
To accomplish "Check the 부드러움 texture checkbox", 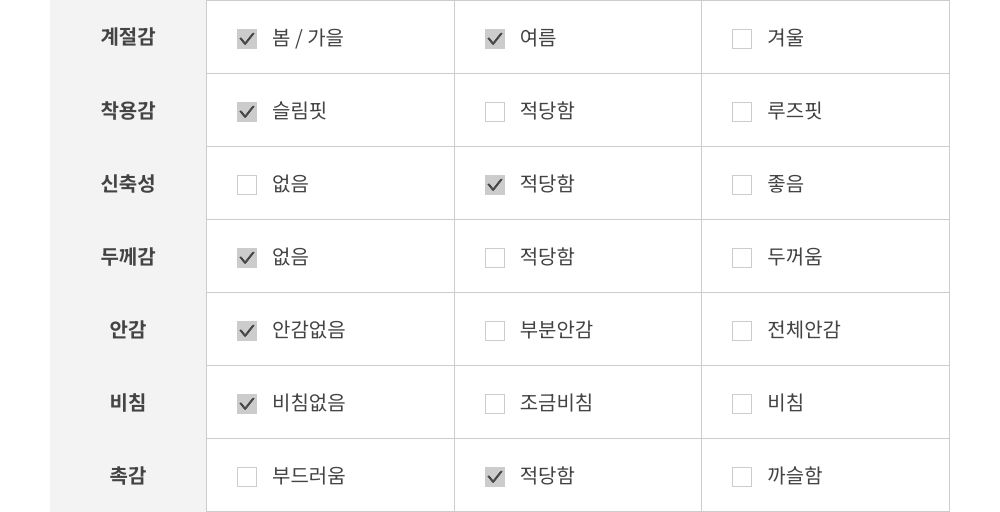I will (247, 477).
